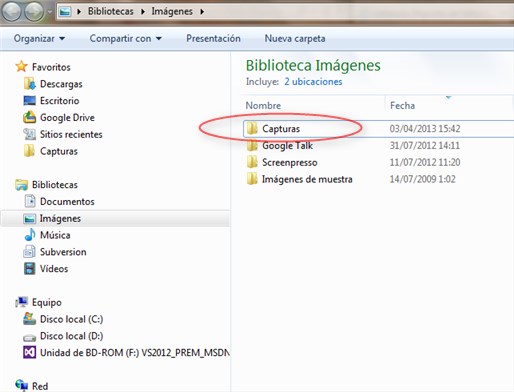
Task: Click the Red network icon
Action: pyautogui.click(x=22, y=385)
